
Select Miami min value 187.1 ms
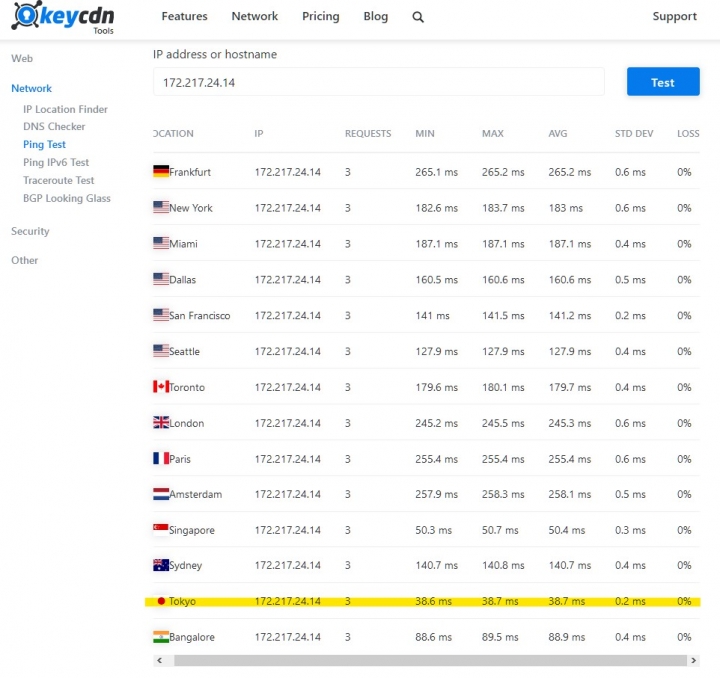point(436,244)
